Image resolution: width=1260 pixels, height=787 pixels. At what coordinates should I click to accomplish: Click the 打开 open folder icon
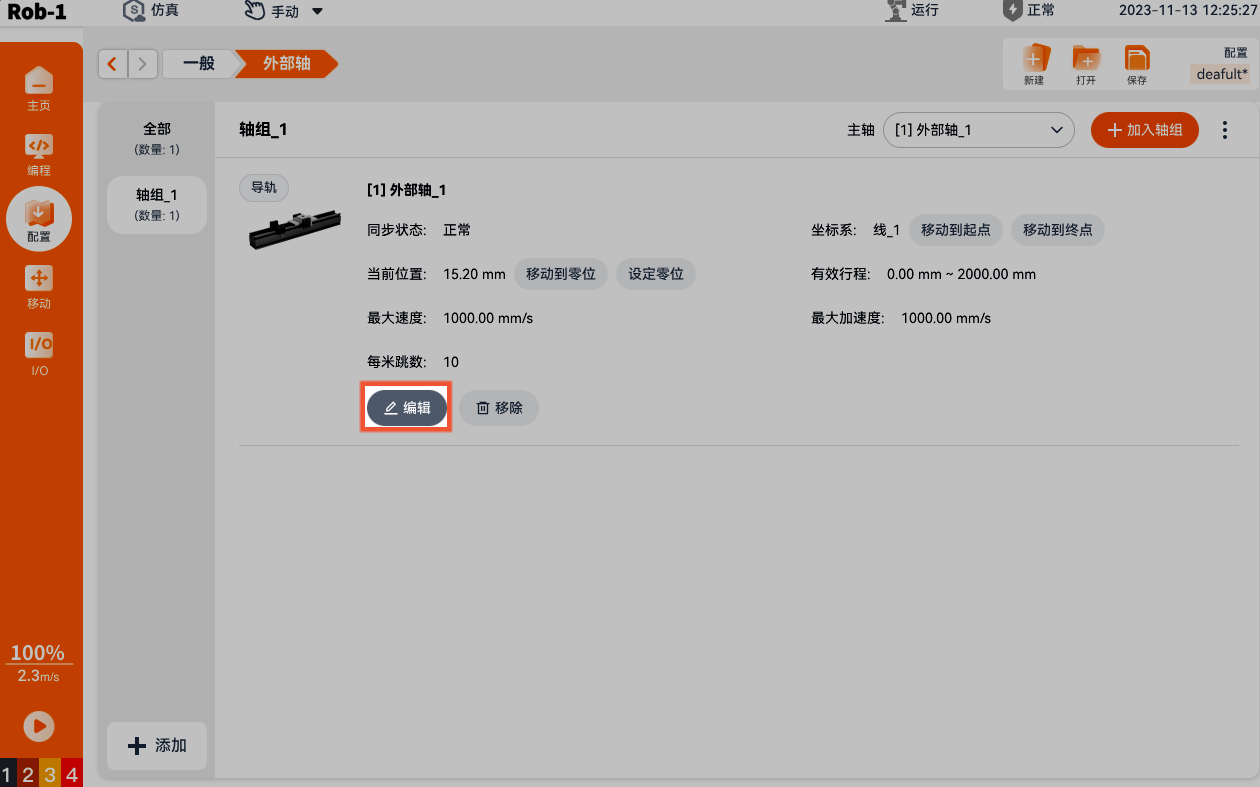click(1086, 65)
